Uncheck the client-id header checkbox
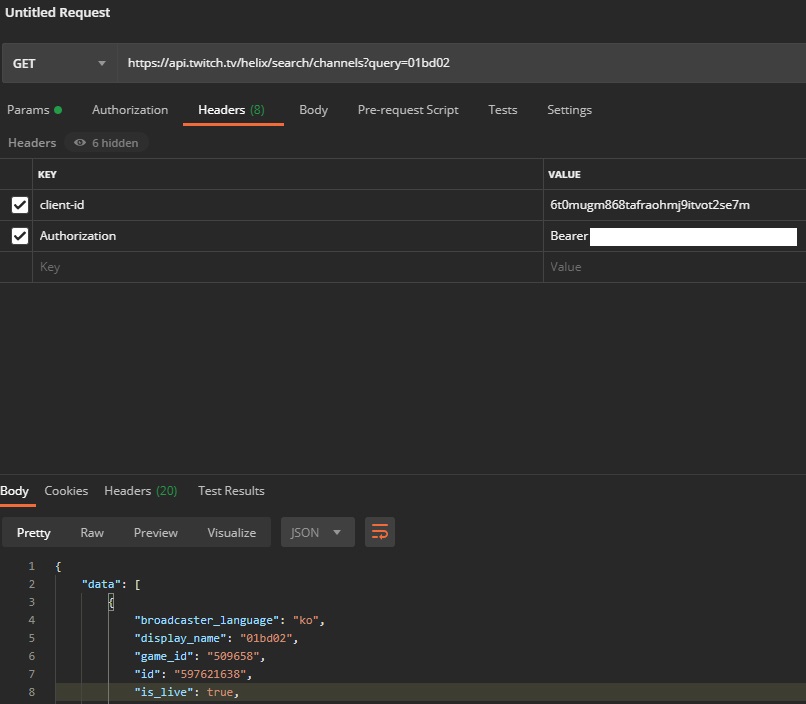The height and width of the screenshot is (704, 806). coord(20,205)
